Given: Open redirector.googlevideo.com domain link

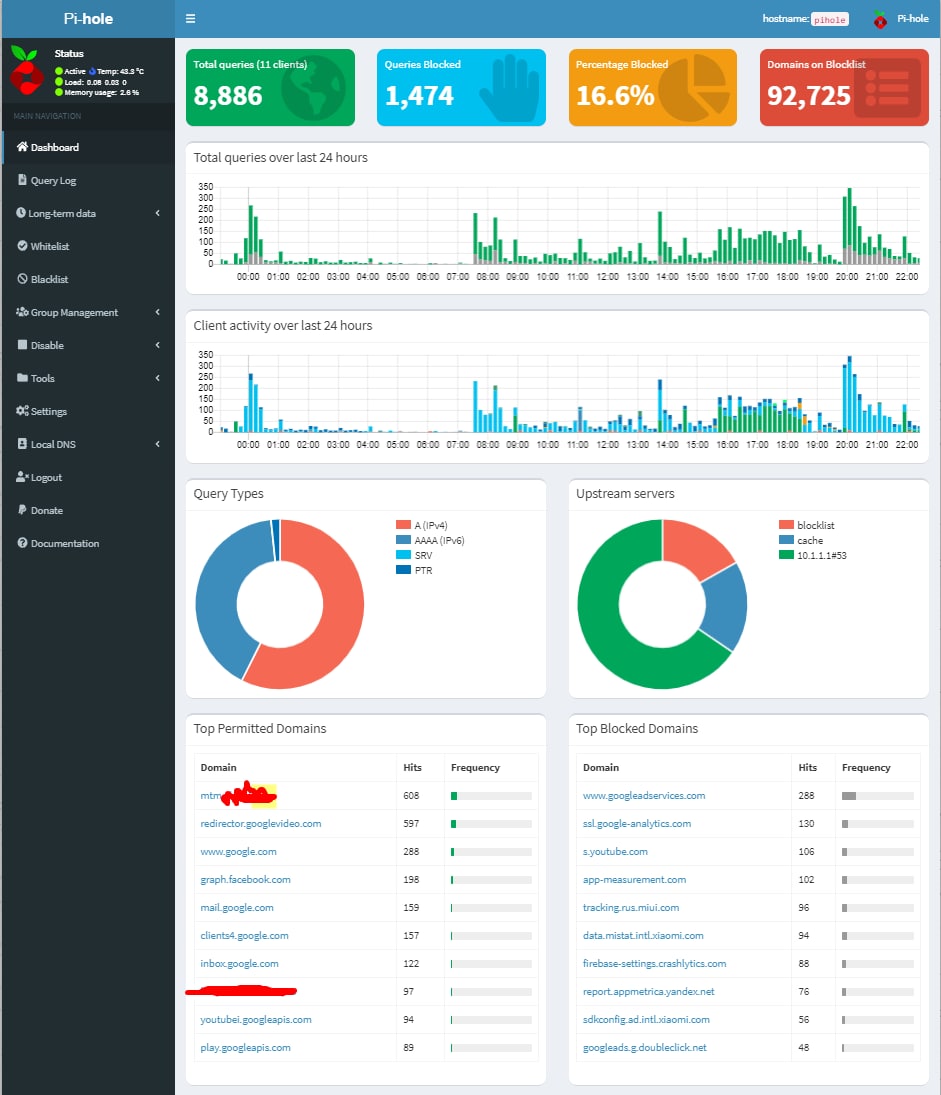Looking at the screenshot, I should point(261,823).
